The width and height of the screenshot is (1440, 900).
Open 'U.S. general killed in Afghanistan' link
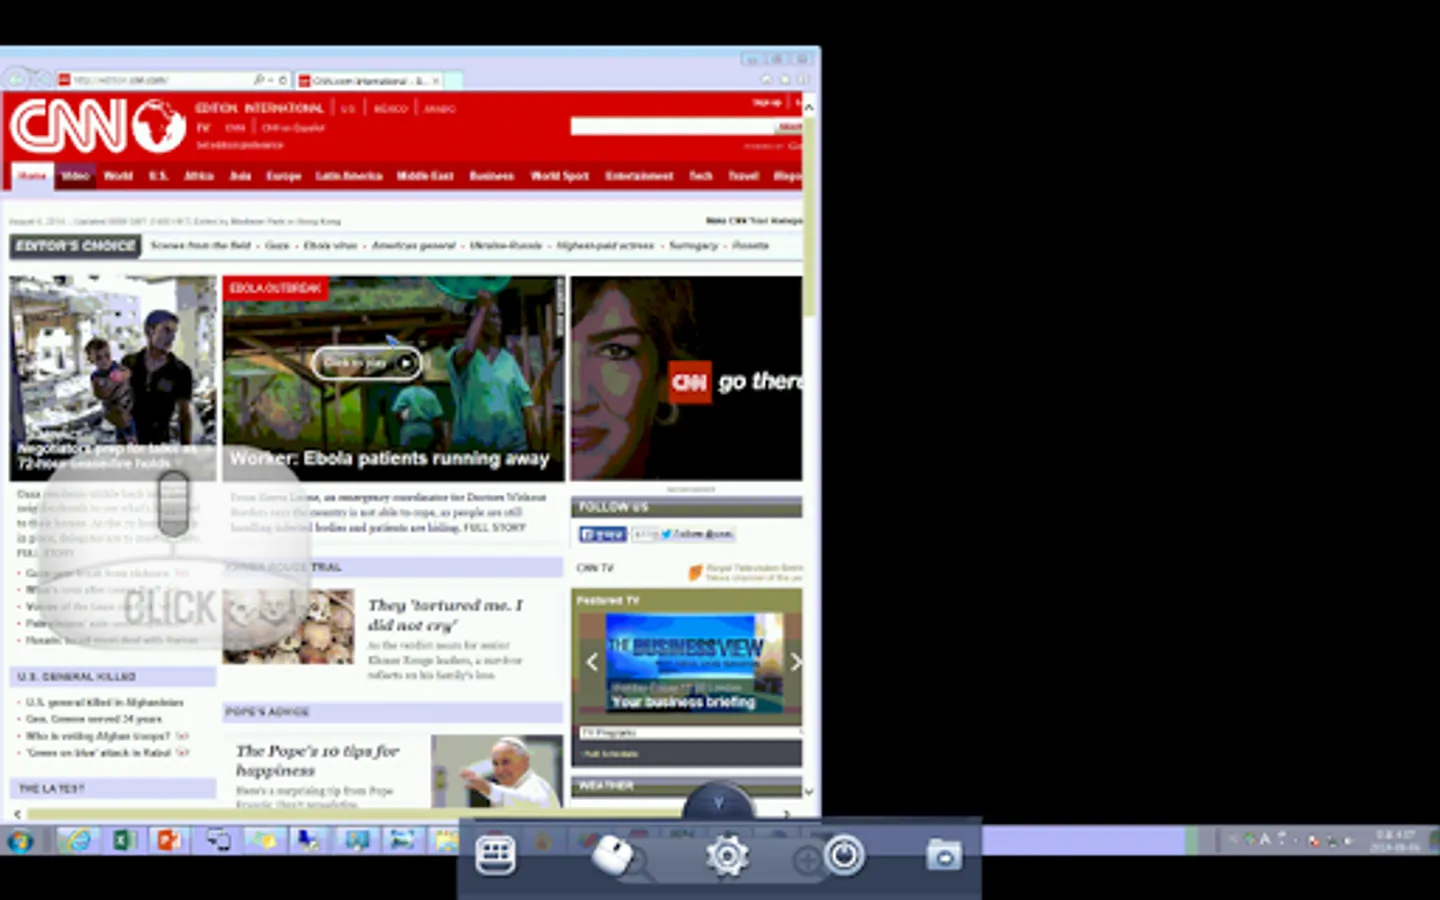pyautogui.click(x=105, y=702)
